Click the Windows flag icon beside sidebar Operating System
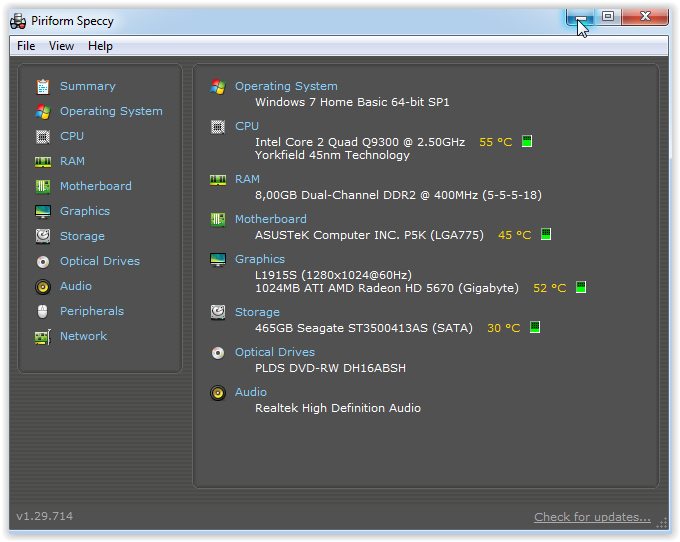 [x=42, y=112]
